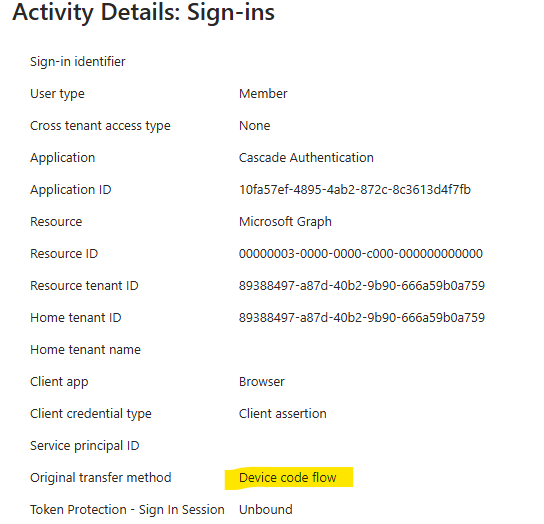The width and height of the screenshot is (544, 524).
Task: Select the Sign-in identifier label
Action: pos(78,61)
